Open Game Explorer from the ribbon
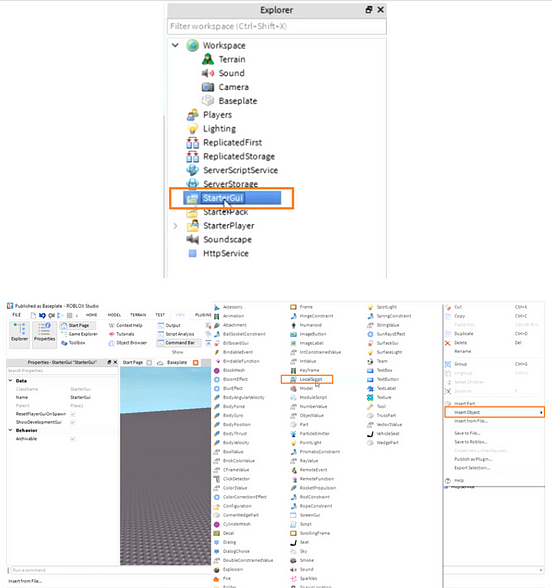Screen dimensions: 552x588 pos(79,334)
